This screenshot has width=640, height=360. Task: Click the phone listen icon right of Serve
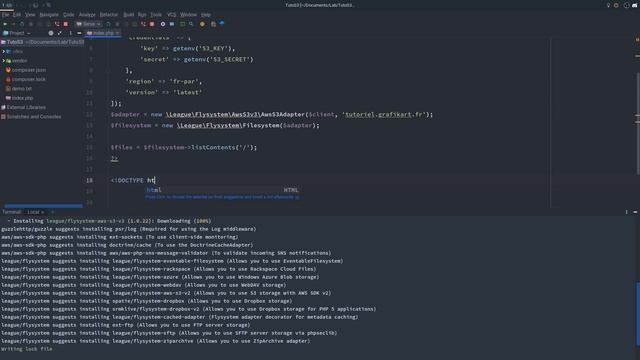(x=143, y=24)
